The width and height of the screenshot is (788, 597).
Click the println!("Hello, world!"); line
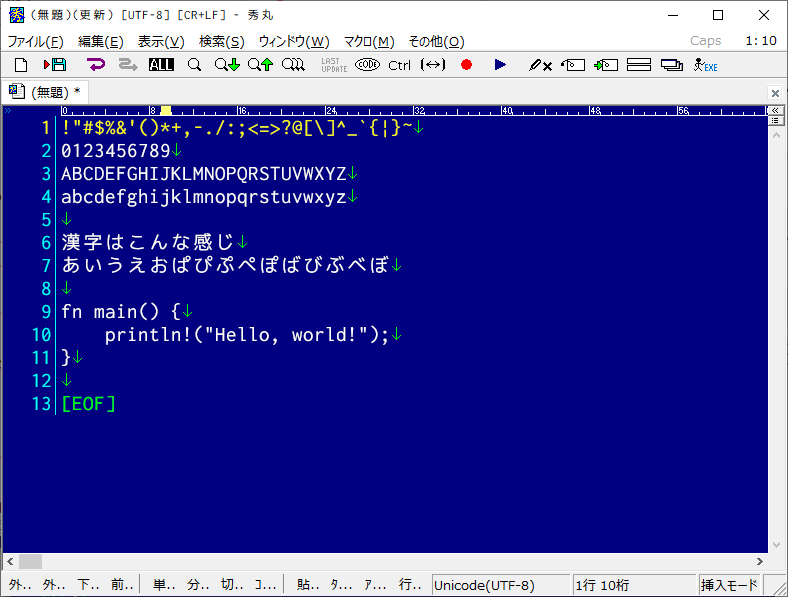[247, 335]
